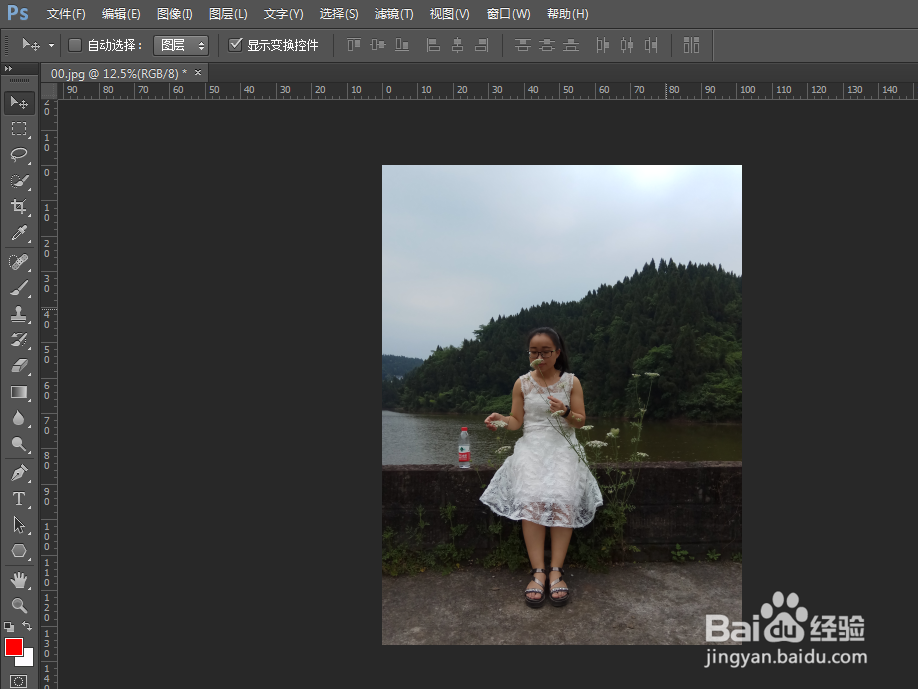The height and width of the screenshot is (689, 918).
Task: Select the Zoom magnifier tool
Action: click(x=19, y=605)
